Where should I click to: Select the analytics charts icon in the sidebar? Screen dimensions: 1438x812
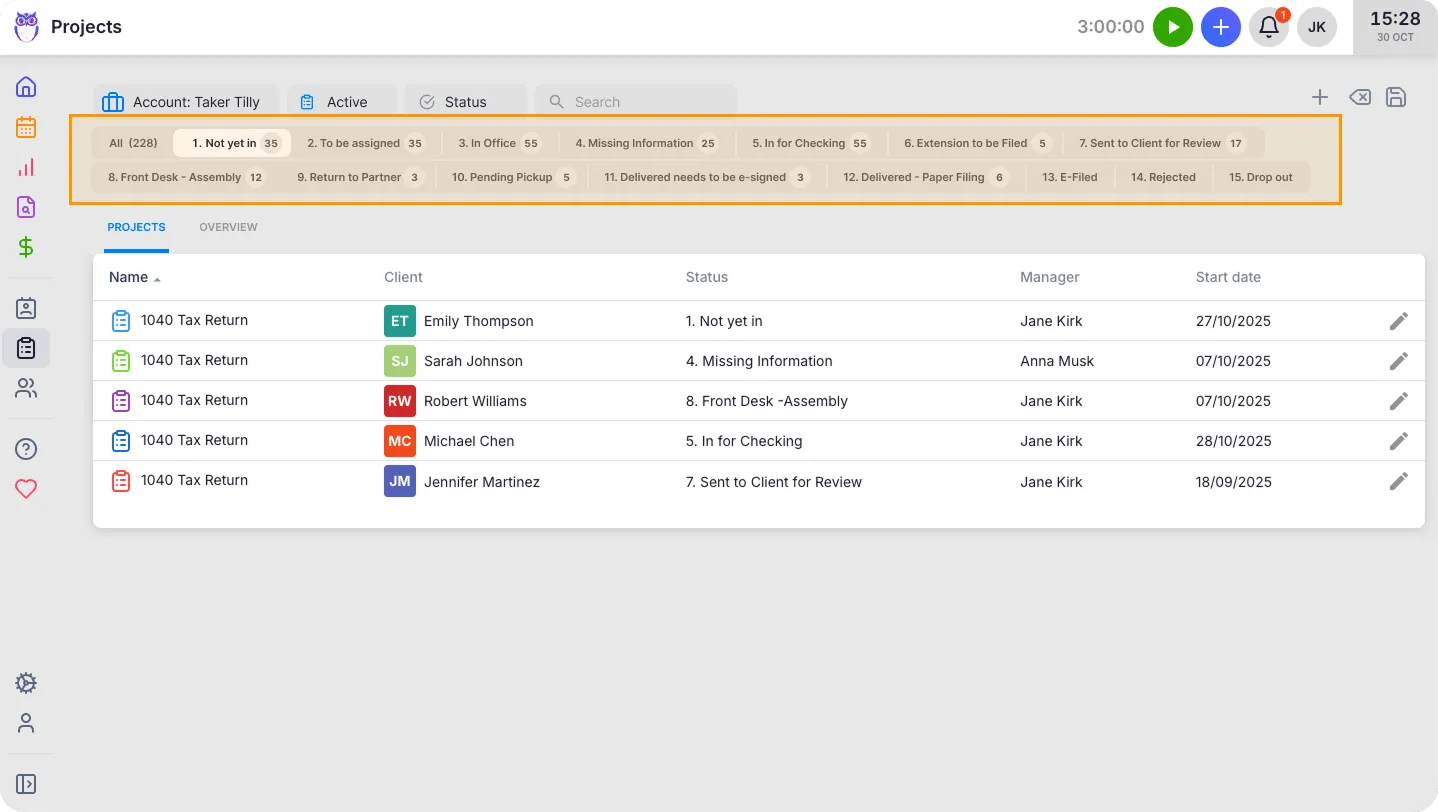(26, 166)
